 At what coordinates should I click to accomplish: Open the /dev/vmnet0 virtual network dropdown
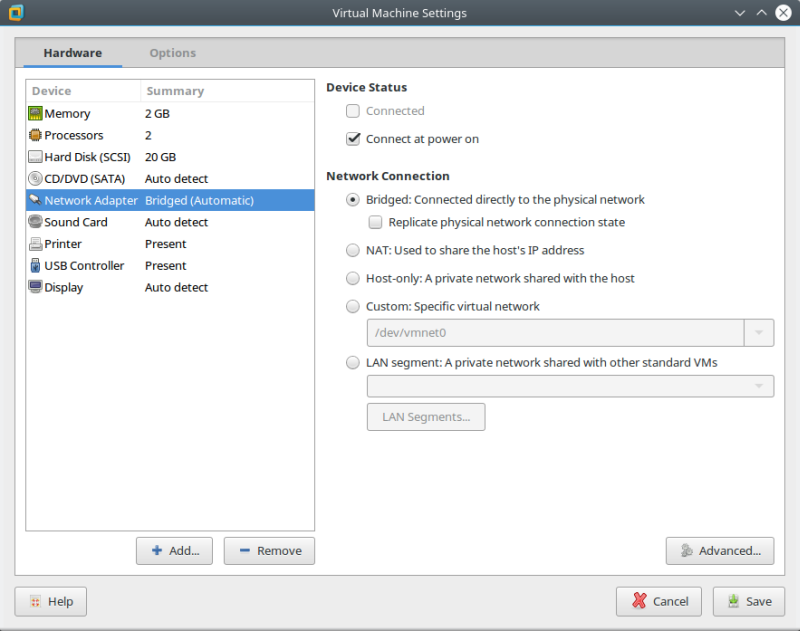758,332
